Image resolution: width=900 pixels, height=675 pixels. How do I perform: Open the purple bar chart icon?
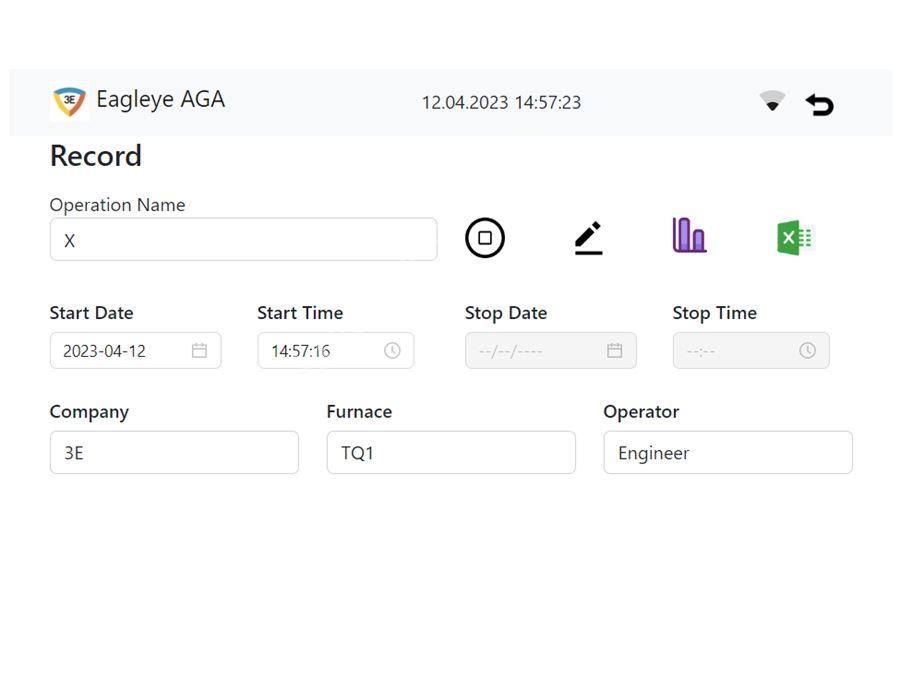click(689, 236)
